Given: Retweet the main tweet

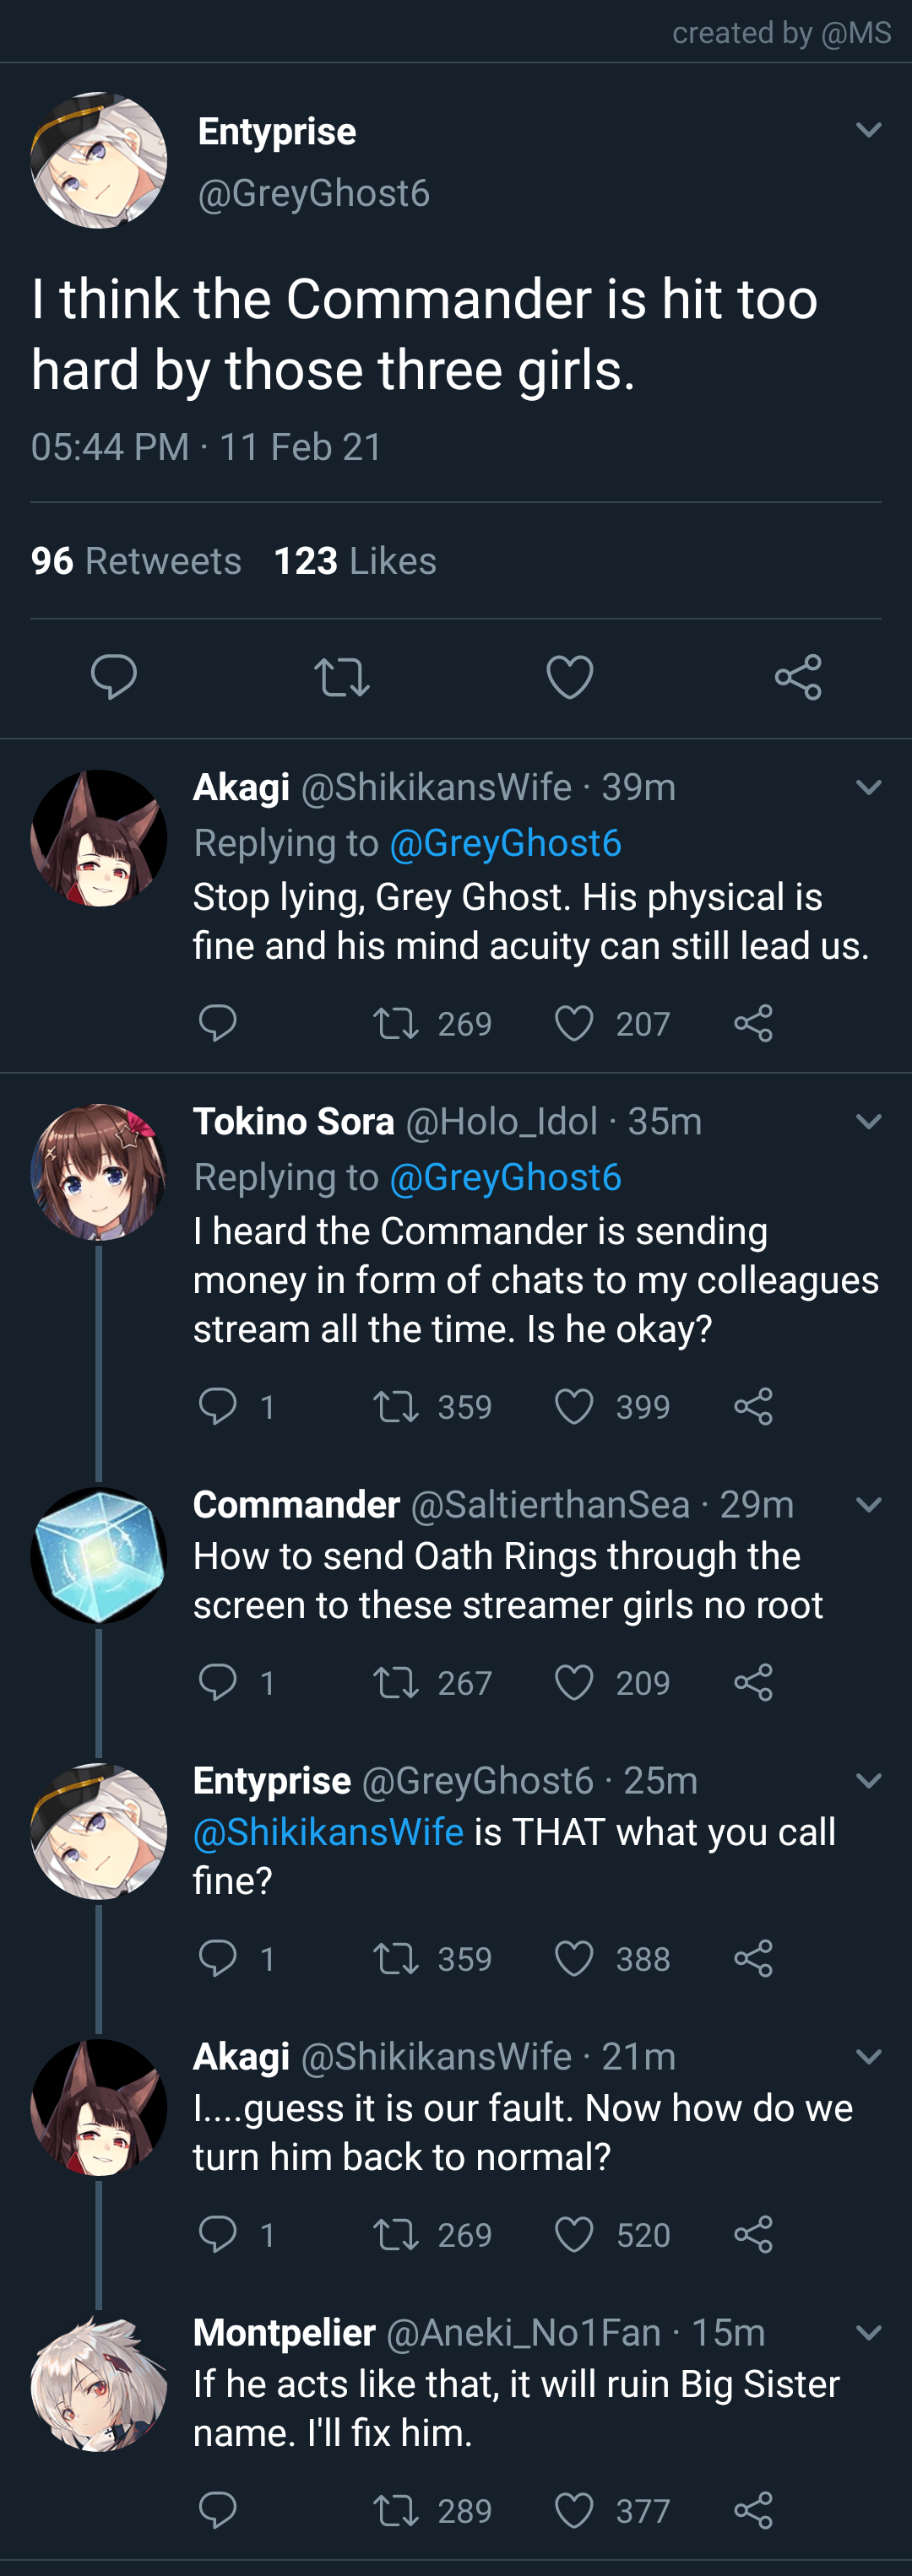Looking at the screenshot, I should click(341, 676).
